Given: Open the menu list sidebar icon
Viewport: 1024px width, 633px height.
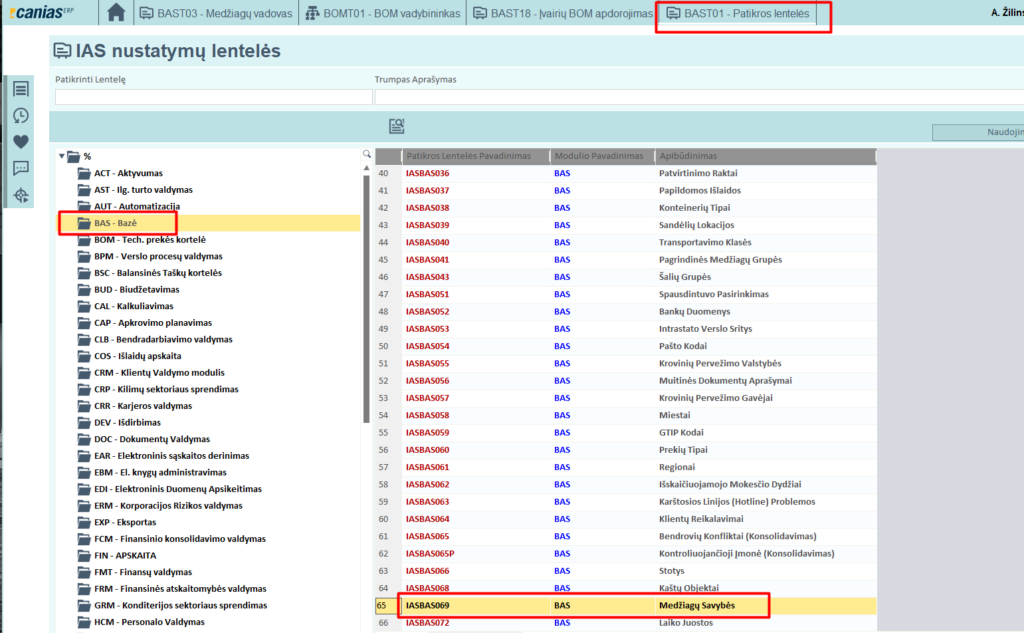Looking at the screenshot, I should (x=21, y=89).
